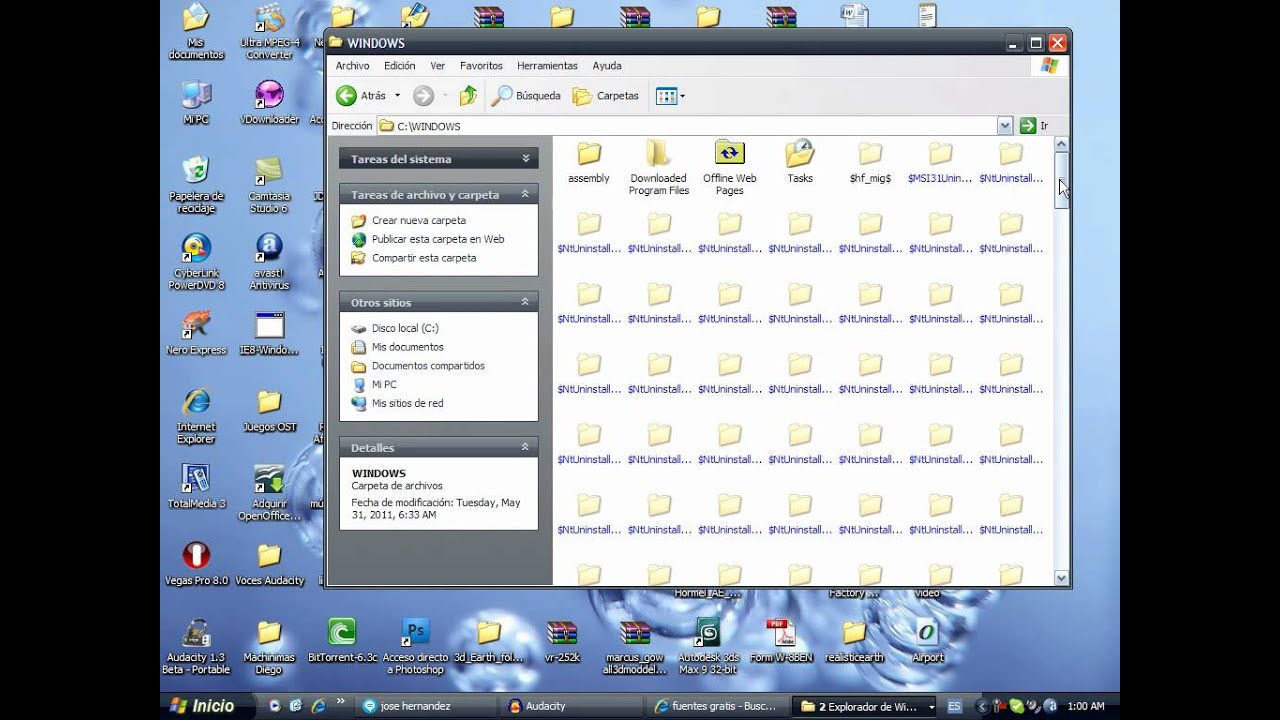1280x720 pixels.
Task: Open Acceso directo a Photoshop shortcut
Action: pyautogui.click(x=415, y=646)
